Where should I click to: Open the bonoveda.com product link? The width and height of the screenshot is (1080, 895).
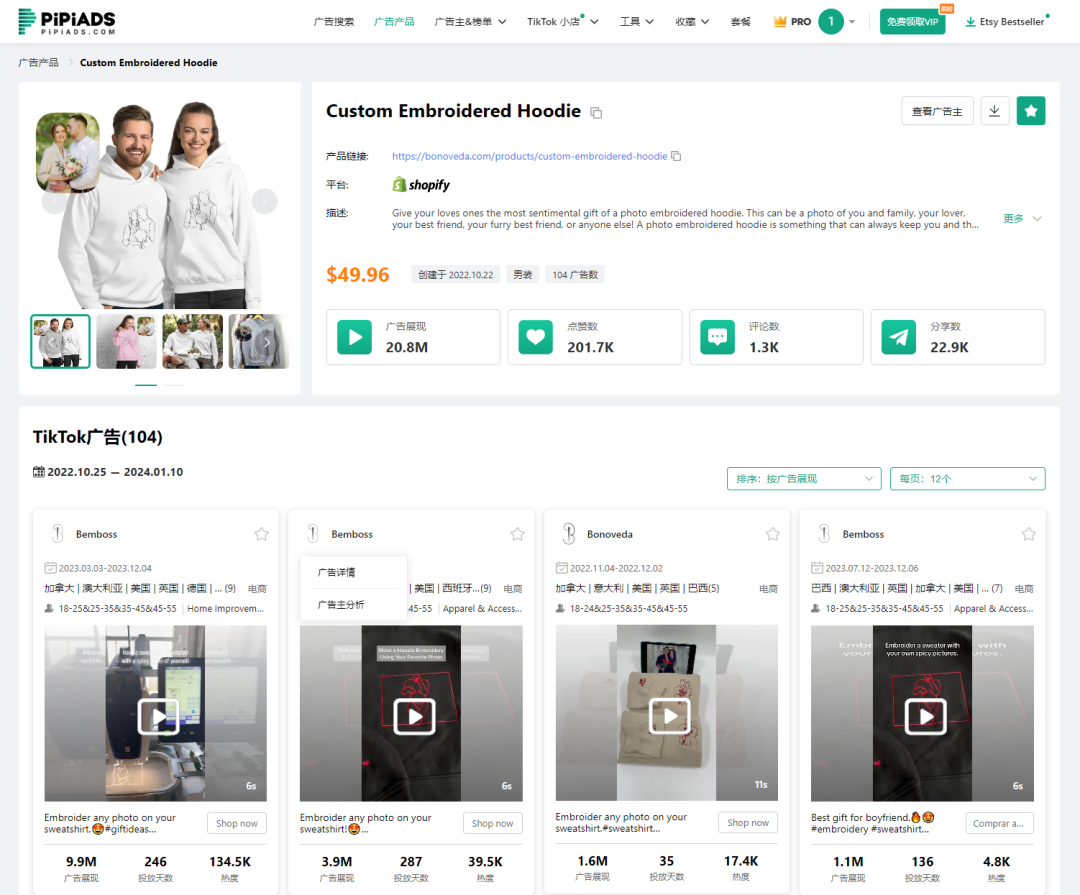[x=530, y=156]
